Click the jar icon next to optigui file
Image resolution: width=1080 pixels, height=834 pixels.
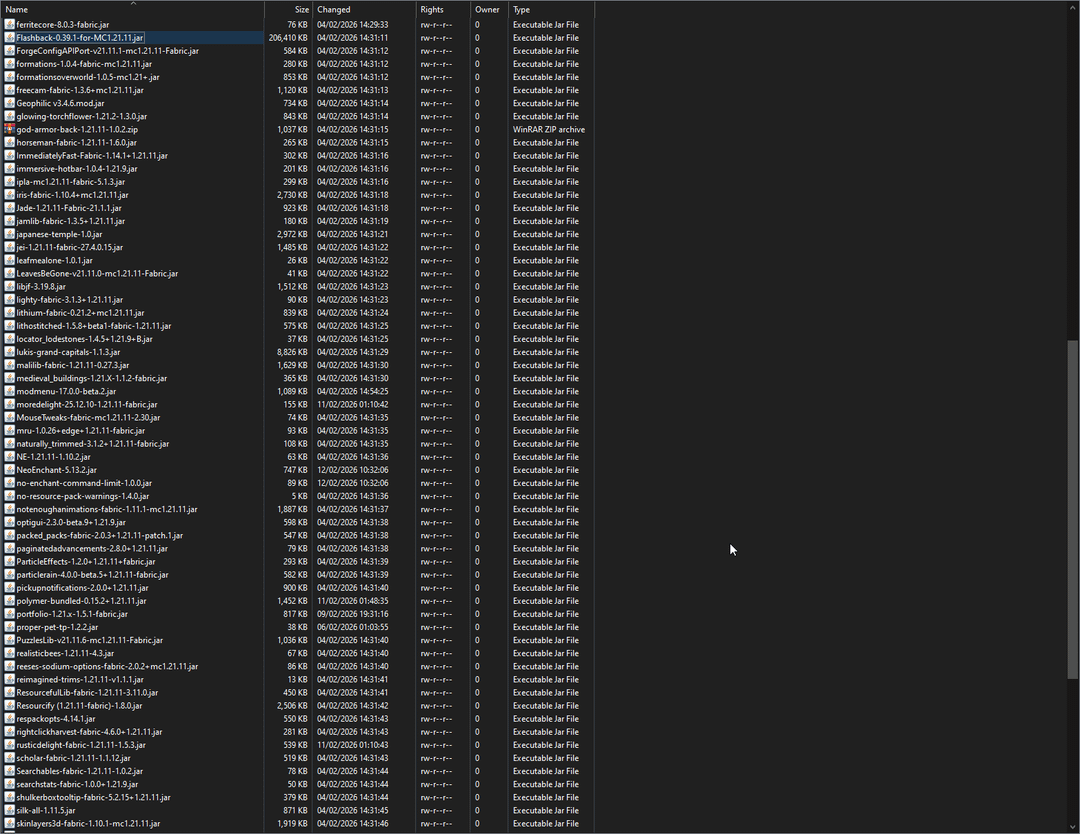(9, 522)
